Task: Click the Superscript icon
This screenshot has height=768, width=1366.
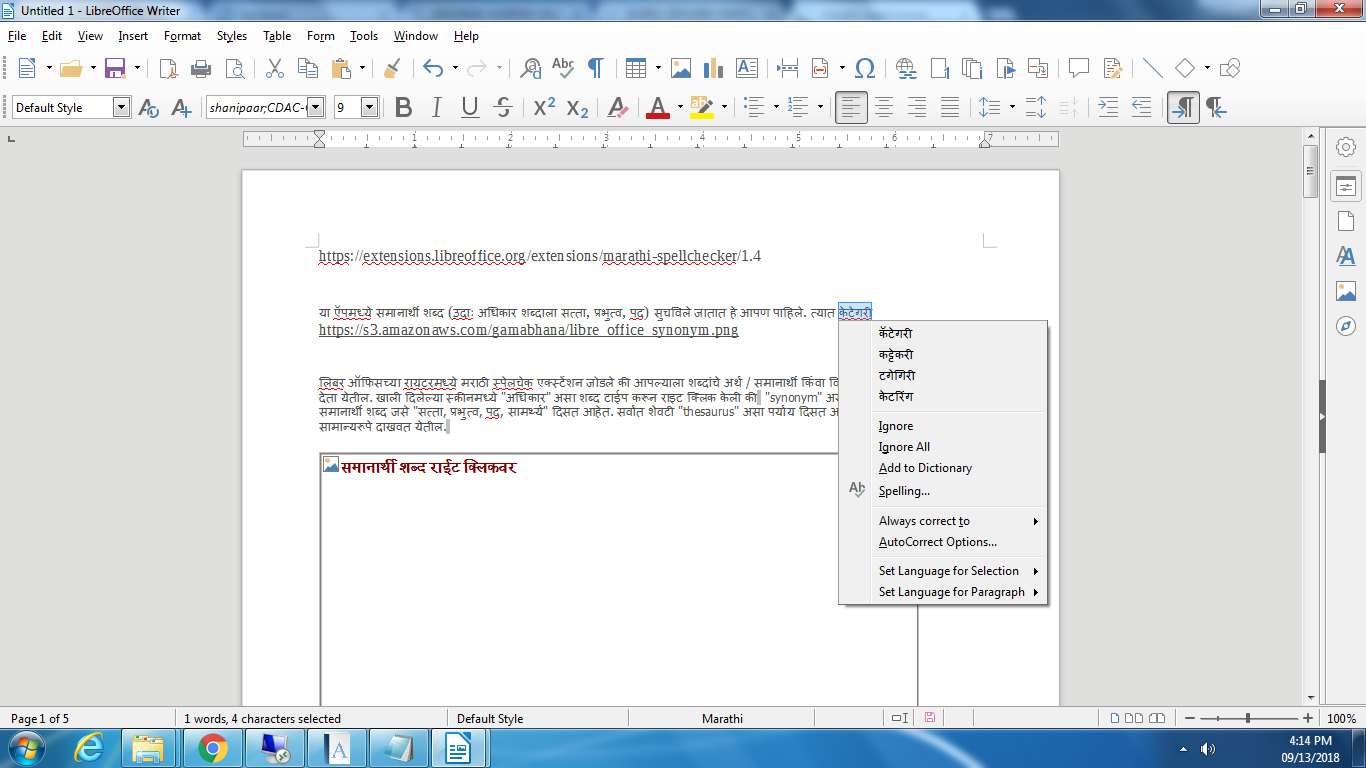Action: (x=544, y=107)
